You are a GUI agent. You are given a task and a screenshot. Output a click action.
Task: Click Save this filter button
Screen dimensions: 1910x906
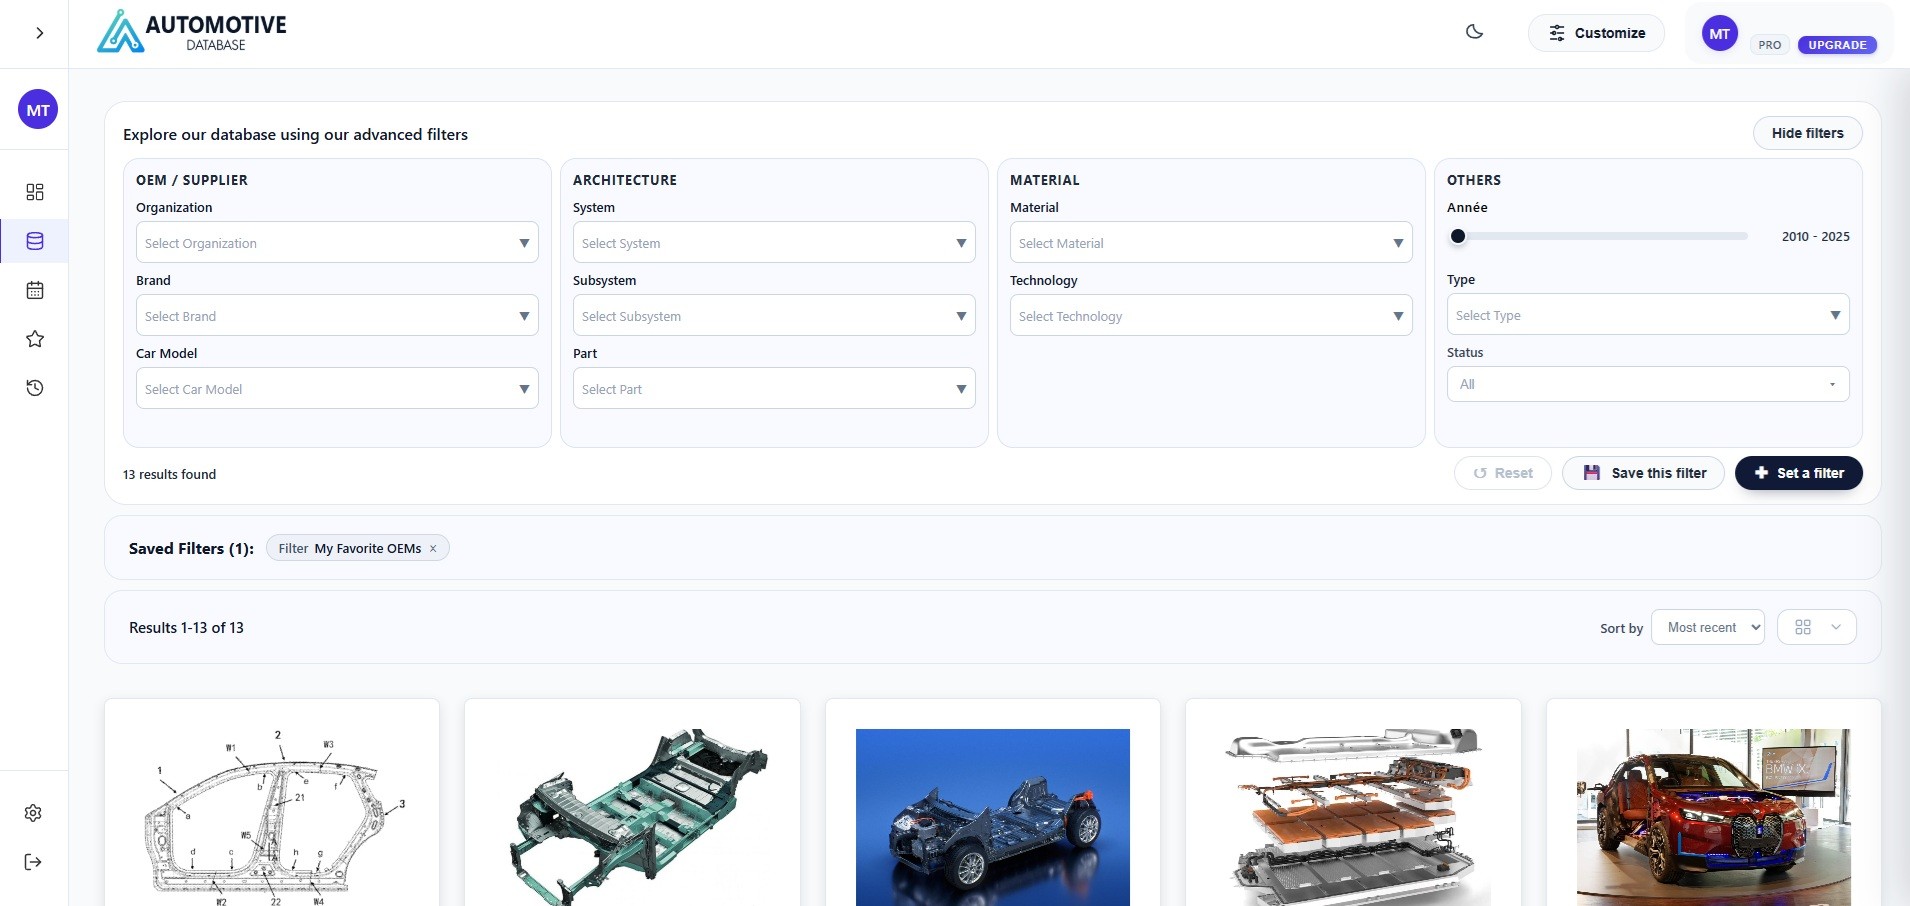[1643, 473]
